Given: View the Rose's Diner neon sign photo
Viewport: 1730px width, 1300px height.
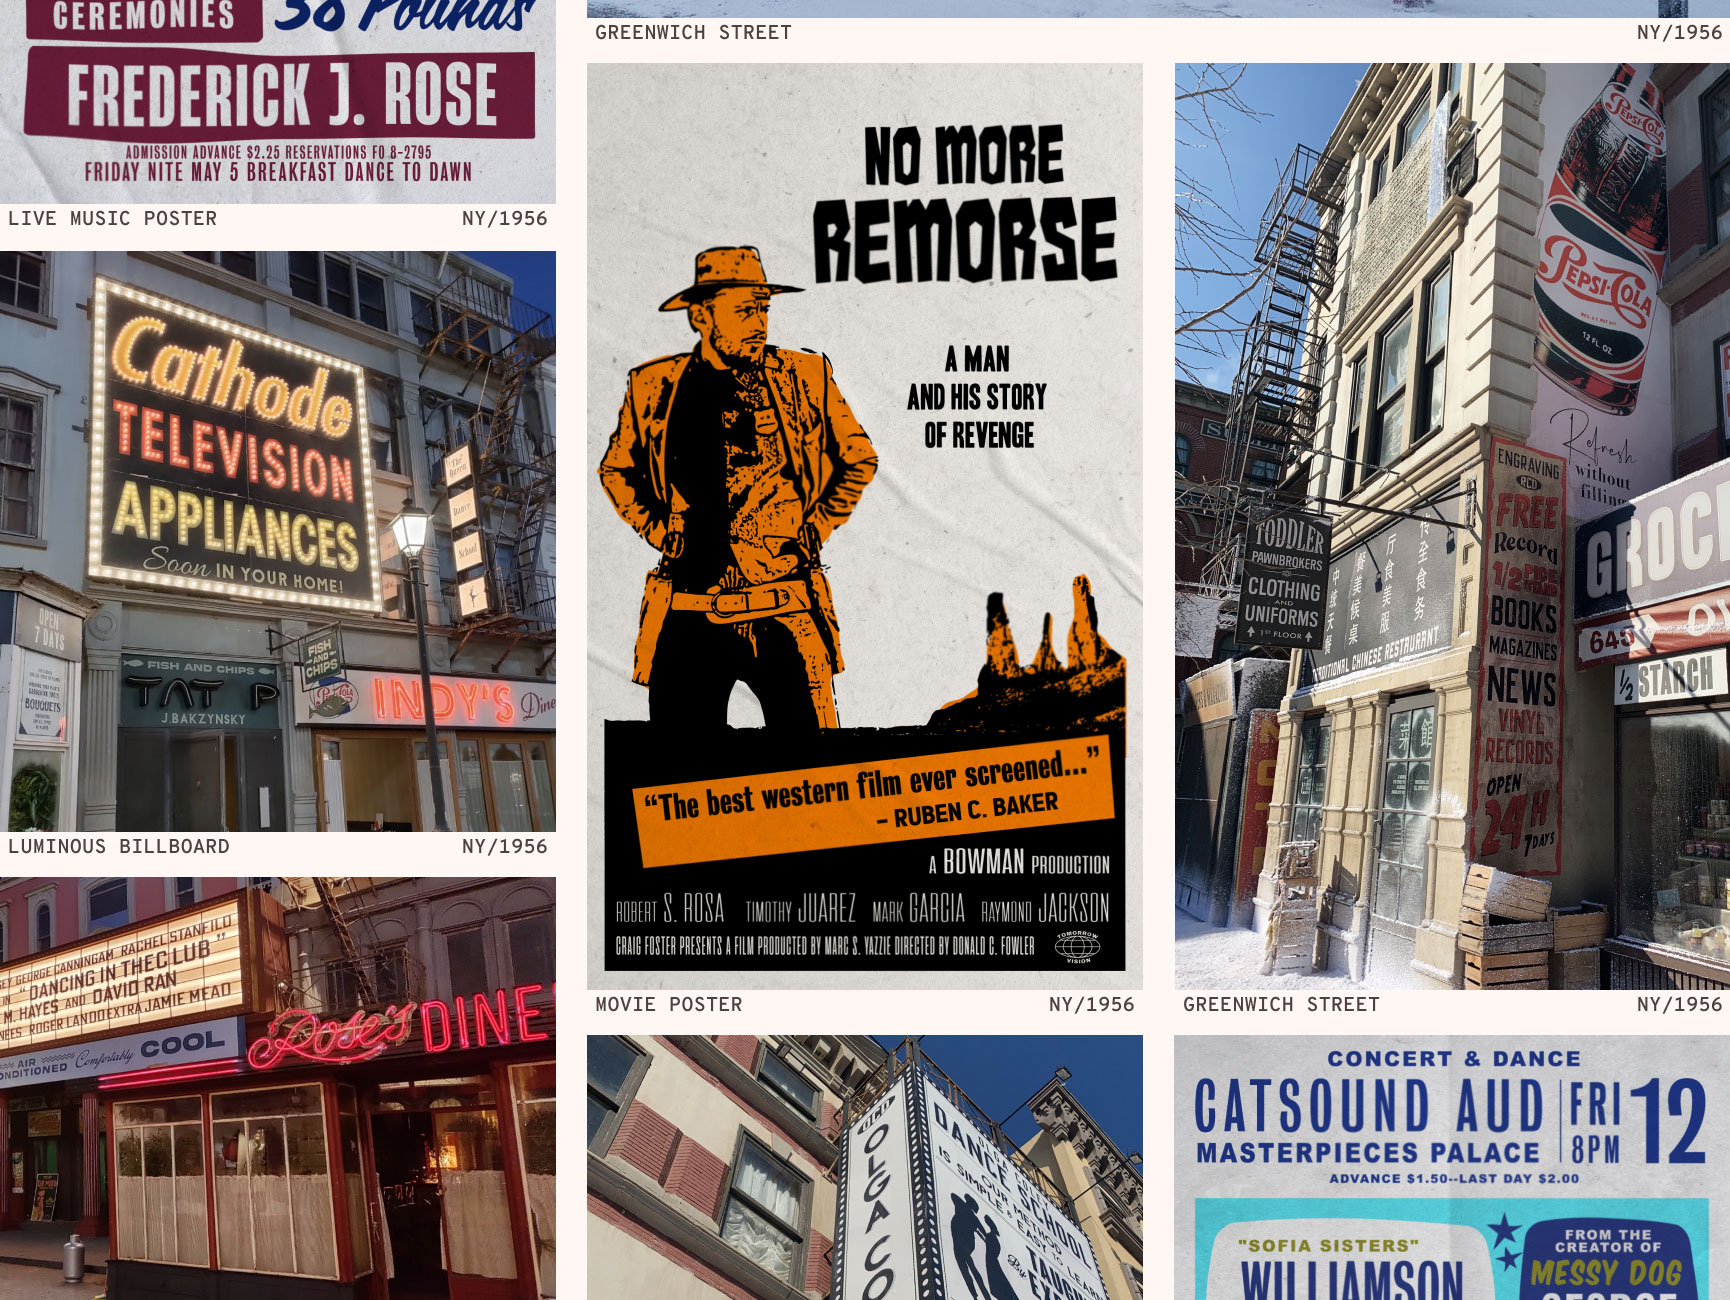Looking at the screenshot, I should (278, 1089).
